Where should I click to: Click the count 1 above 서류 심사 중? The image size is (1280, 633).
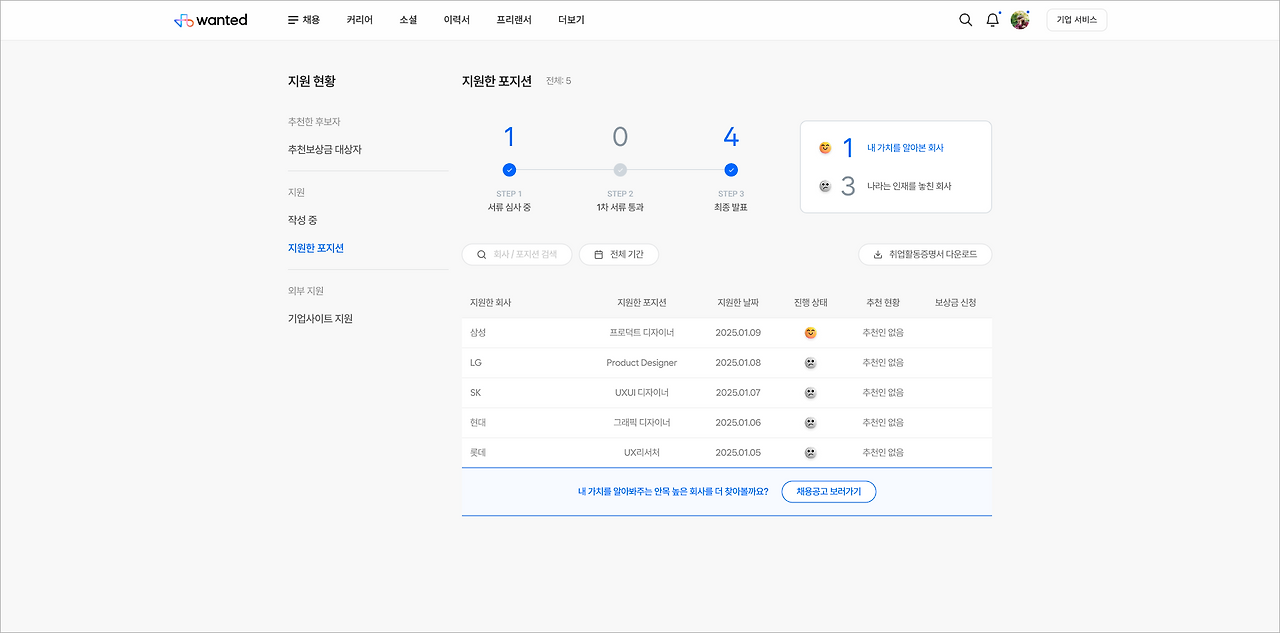pyautogui.click(x=509, y=137)
